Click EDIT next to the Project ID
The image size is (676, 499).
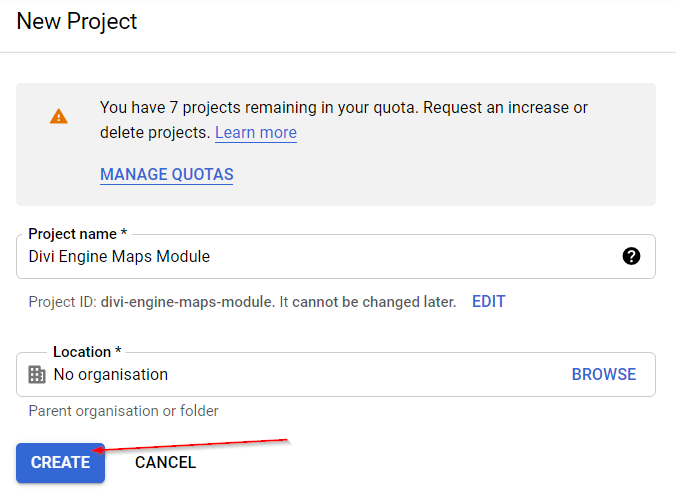[x=488, y=301]
